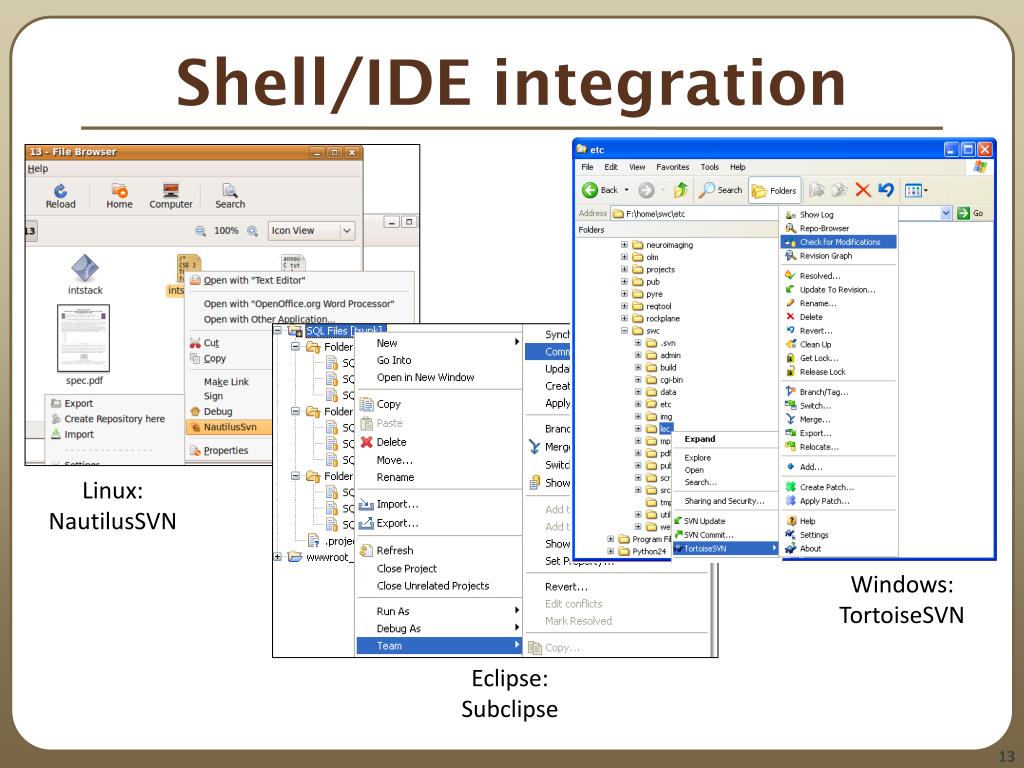The height and width of the screenshot is (768, 1024).
Task: Click Delete with the red X icon in Eclipse
Action: pos(391,442)
